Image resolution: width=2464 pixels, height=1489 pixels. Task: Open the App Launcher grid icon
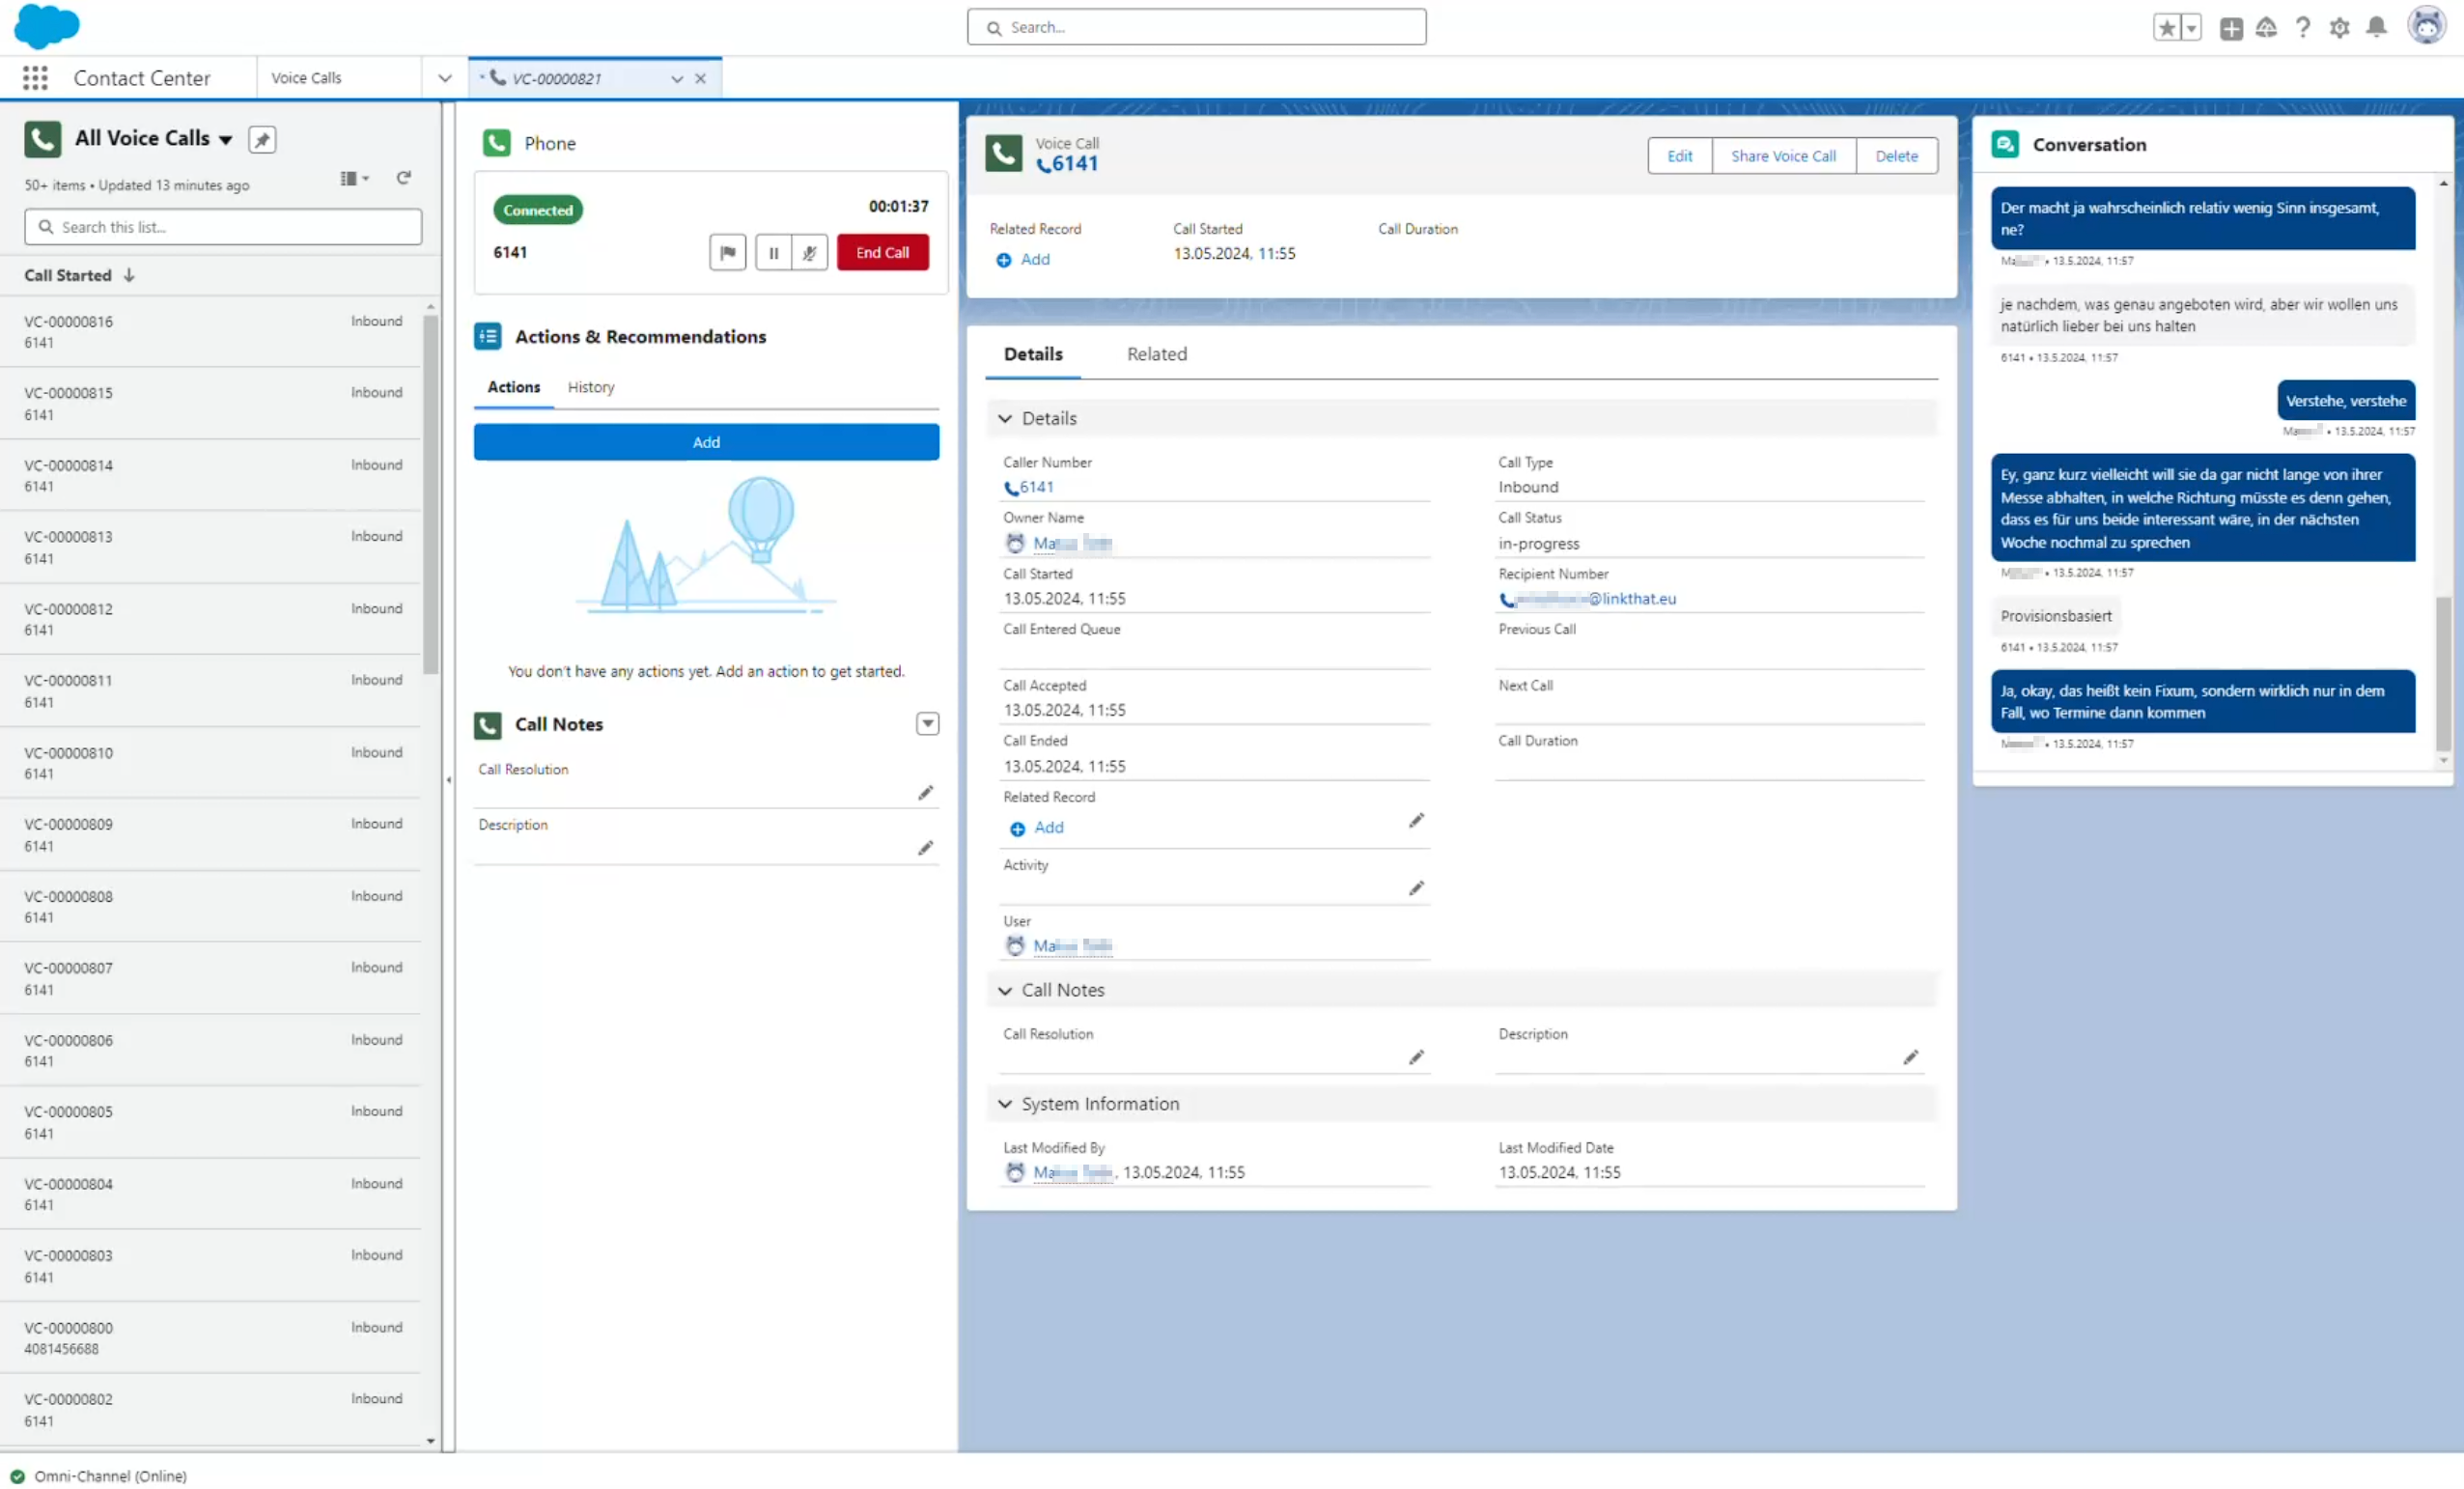click(35, 78)
